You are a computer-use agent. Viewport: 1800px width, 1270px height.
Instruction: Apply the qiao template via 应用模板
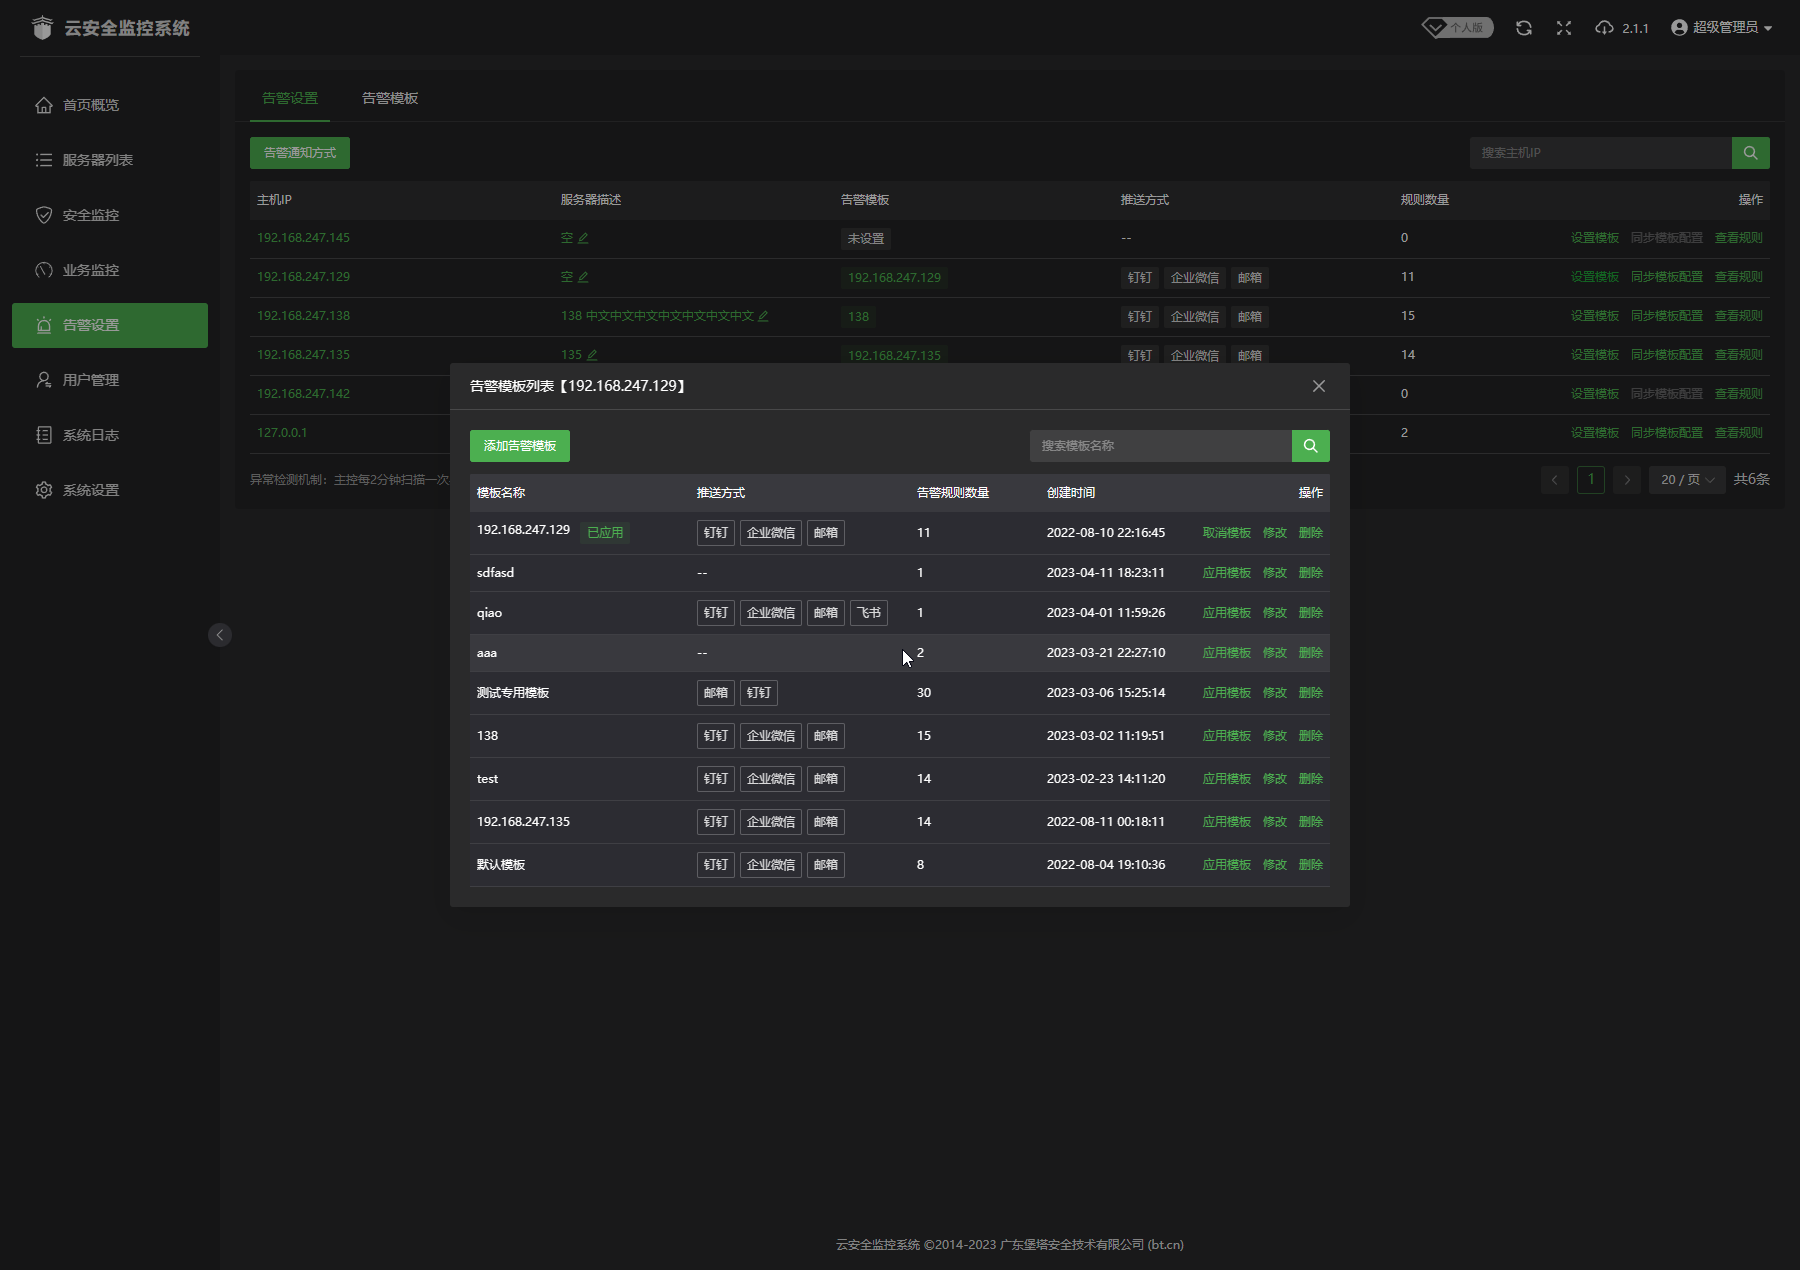(x=1226, y=613)
